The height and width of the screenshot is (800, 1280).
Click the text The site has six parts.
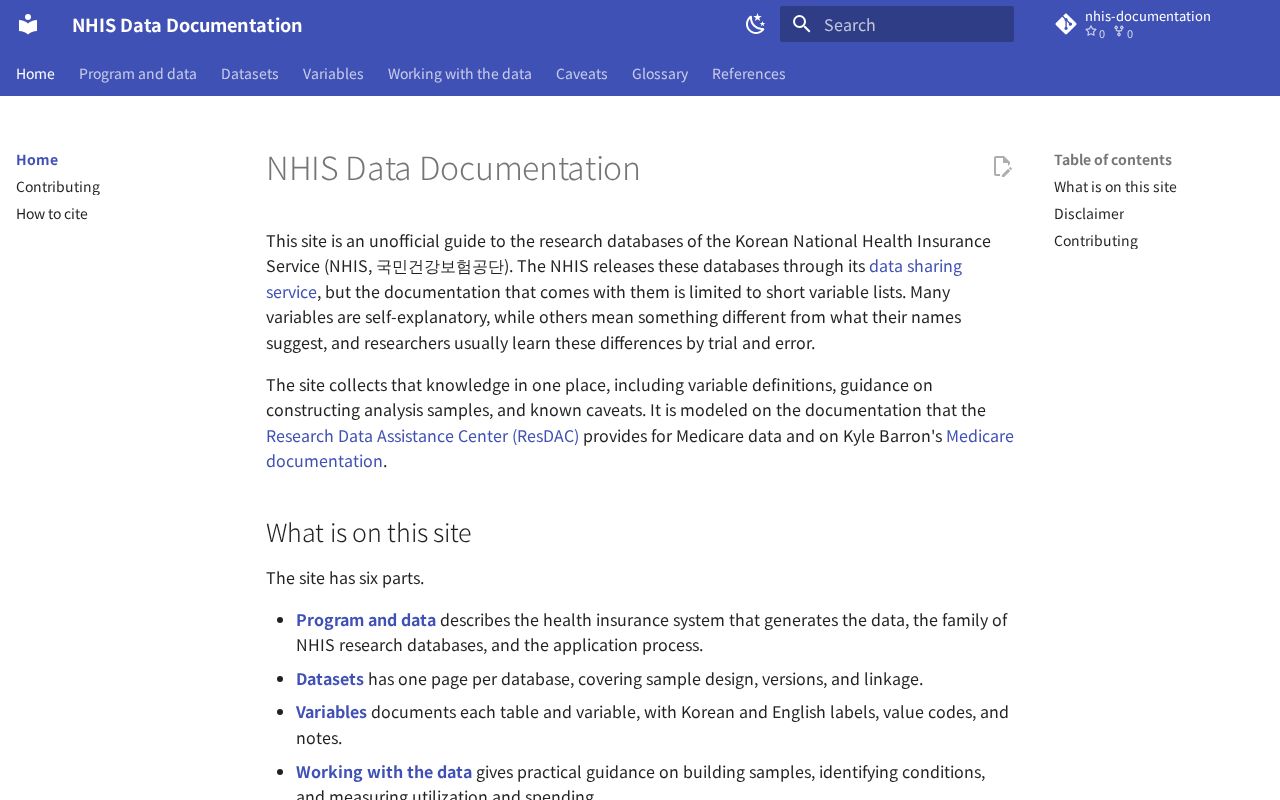click(x=345, y=578)
